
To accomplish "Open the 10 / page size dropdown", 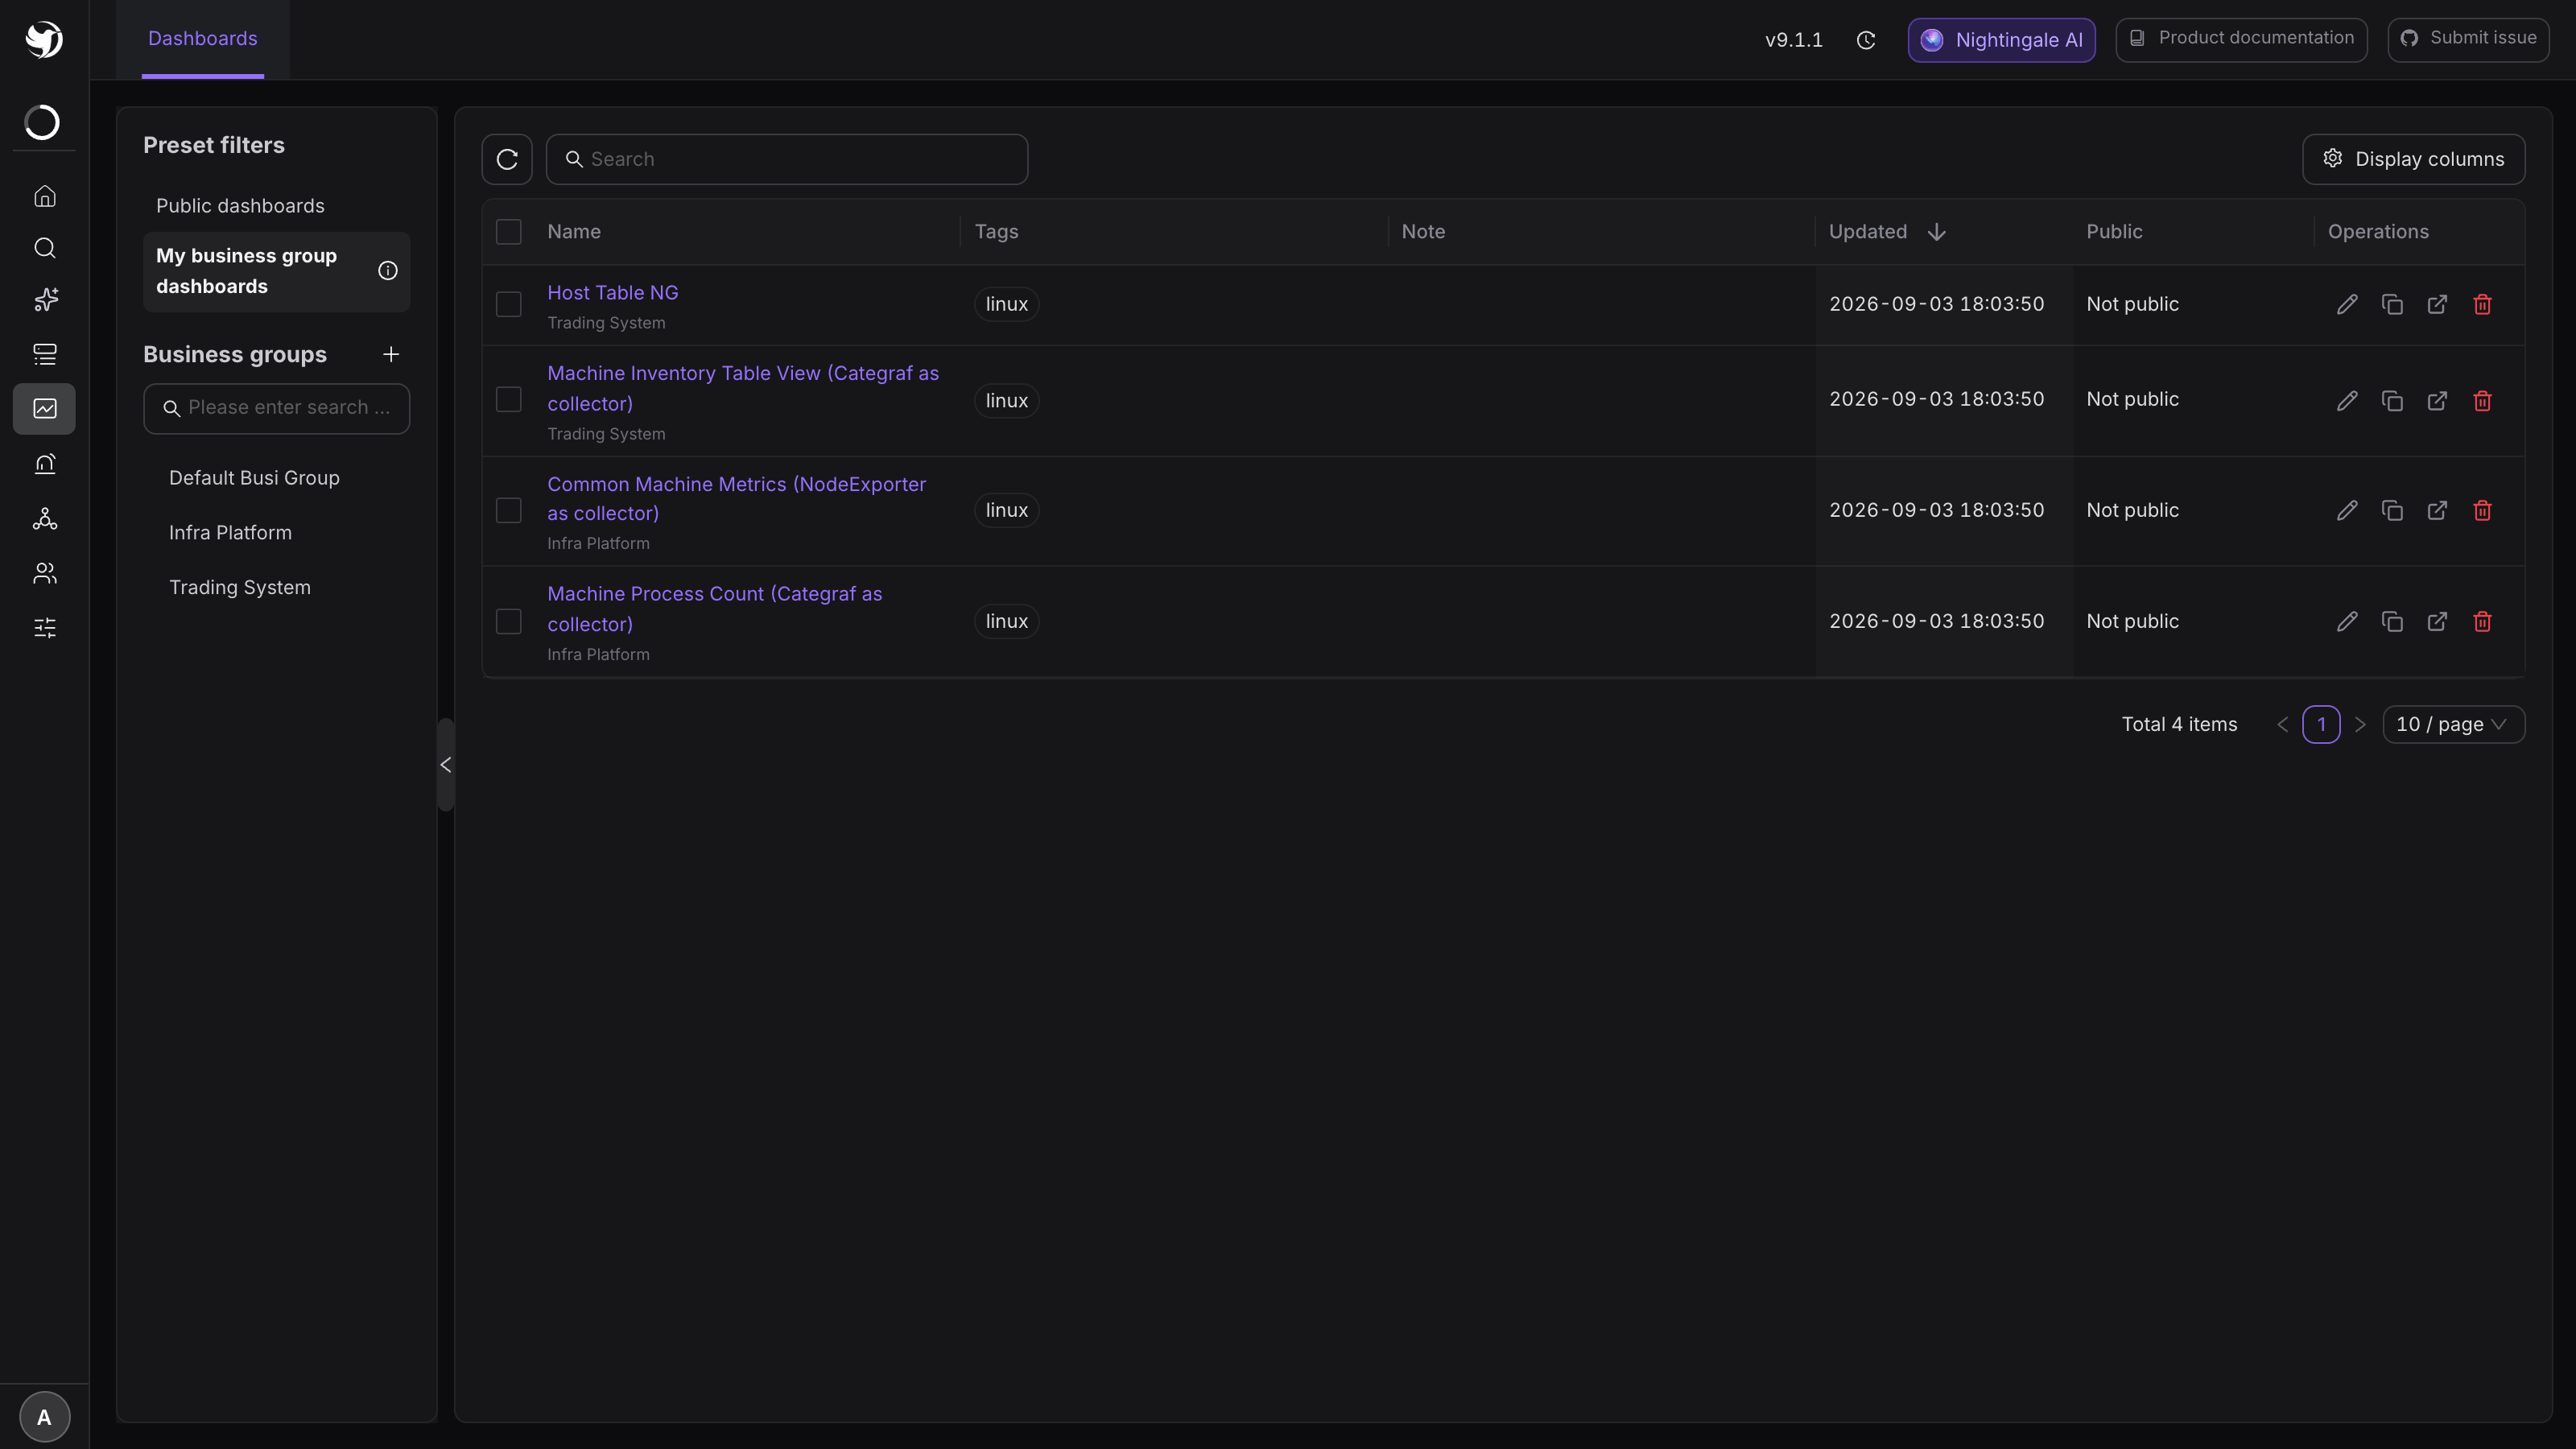I will (2453, 724).
